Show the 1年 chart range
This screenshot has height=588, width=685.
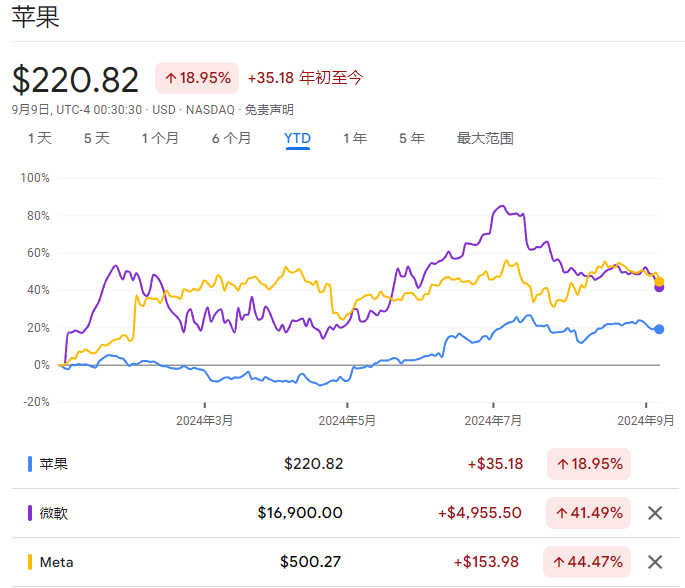[354, 138]
